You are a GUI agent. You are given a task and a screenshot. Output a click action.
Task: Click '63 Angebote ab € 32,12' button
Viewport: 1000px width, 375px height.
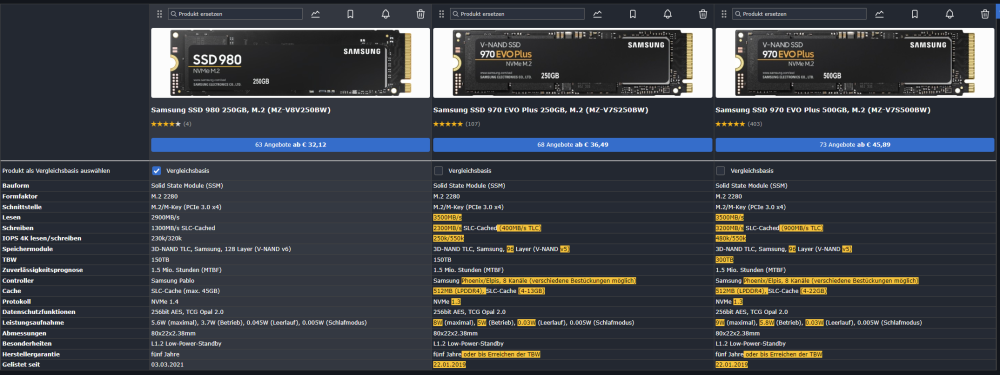coord(290,145)
